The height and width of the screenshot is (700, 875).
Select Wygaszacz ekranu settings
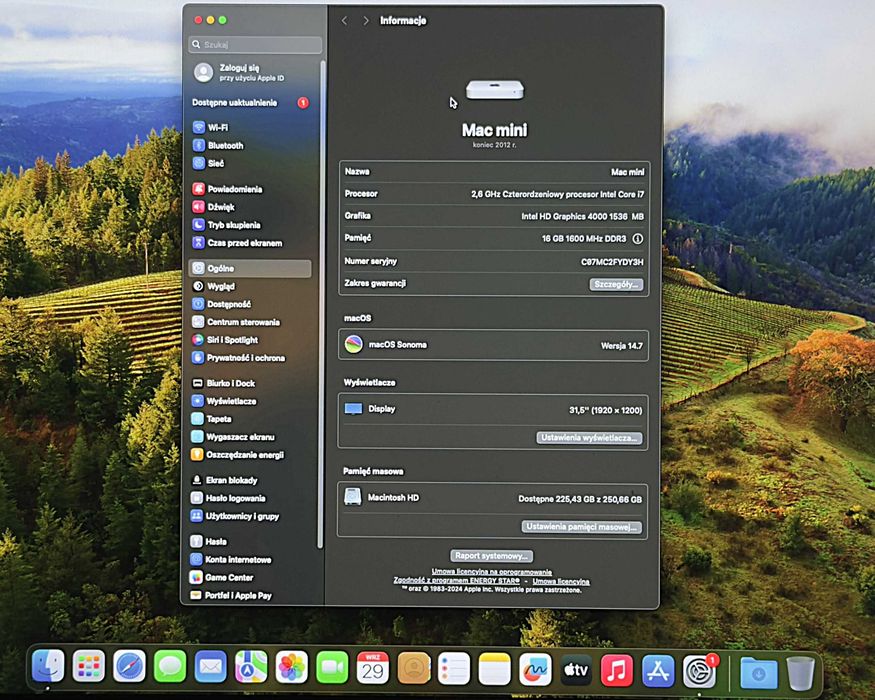pos(233,437)
